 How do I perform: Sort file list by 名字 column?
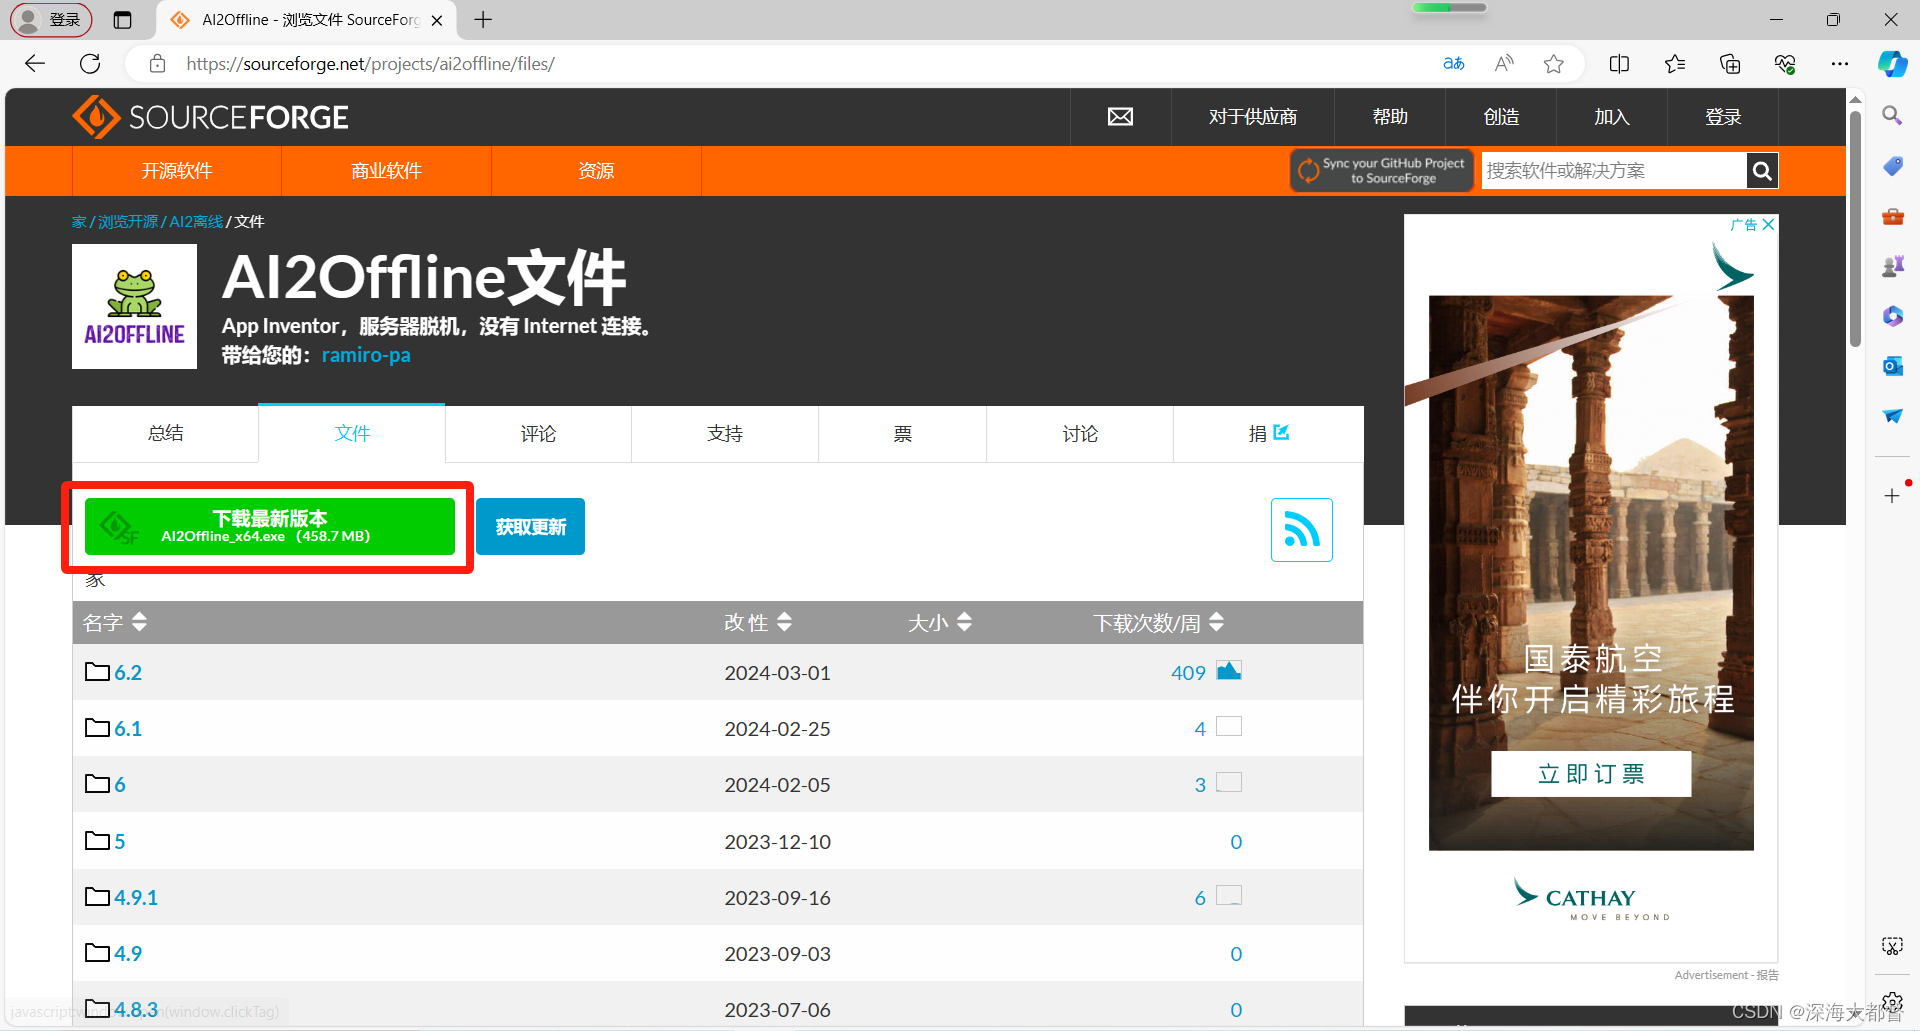tap(115, 622)
